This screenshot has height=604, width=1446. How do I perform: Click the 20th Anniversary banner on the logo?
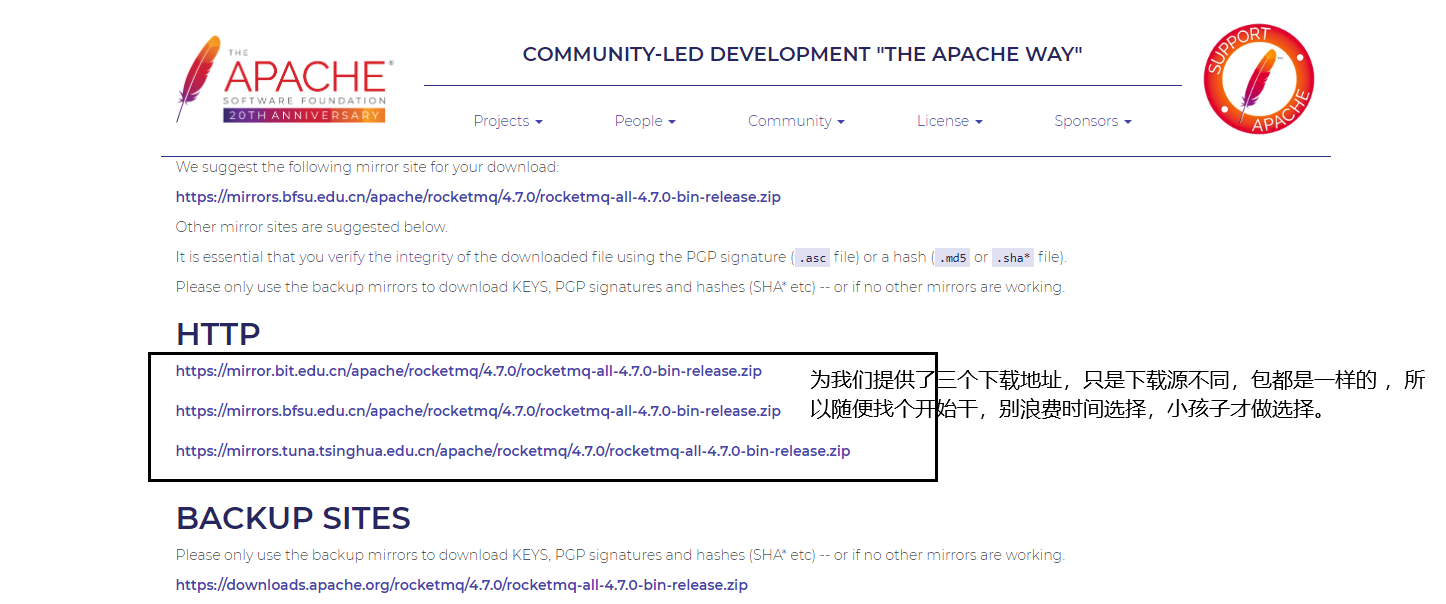(302, 115)
